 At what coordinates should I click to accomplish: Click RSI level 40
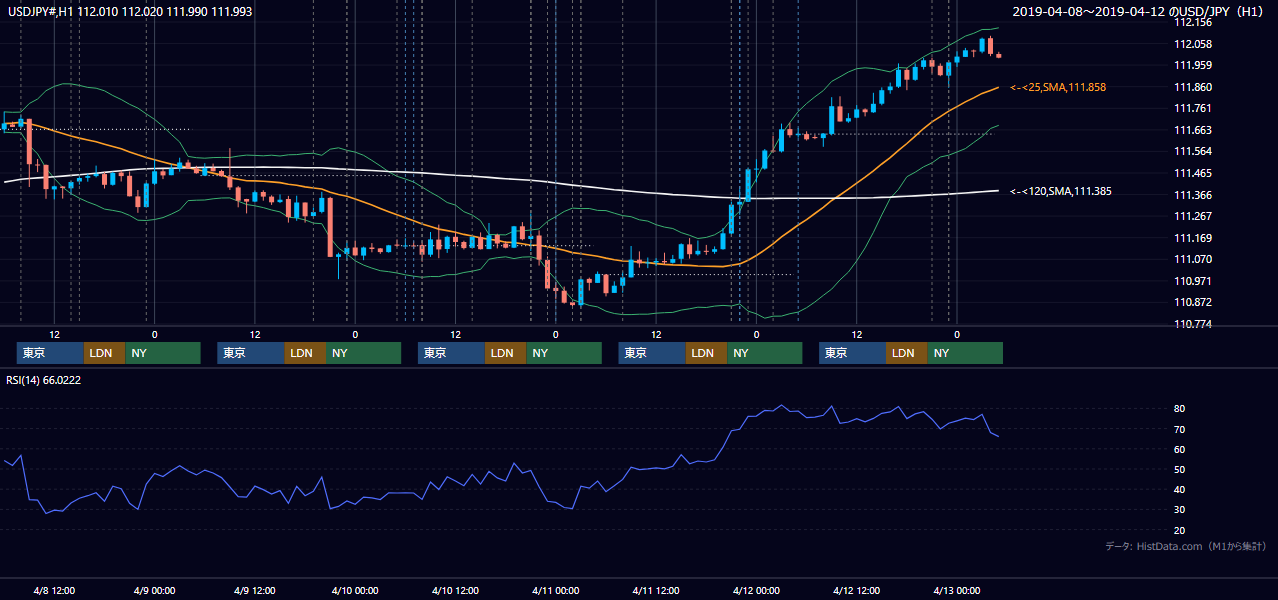(x=1180, y=489)
